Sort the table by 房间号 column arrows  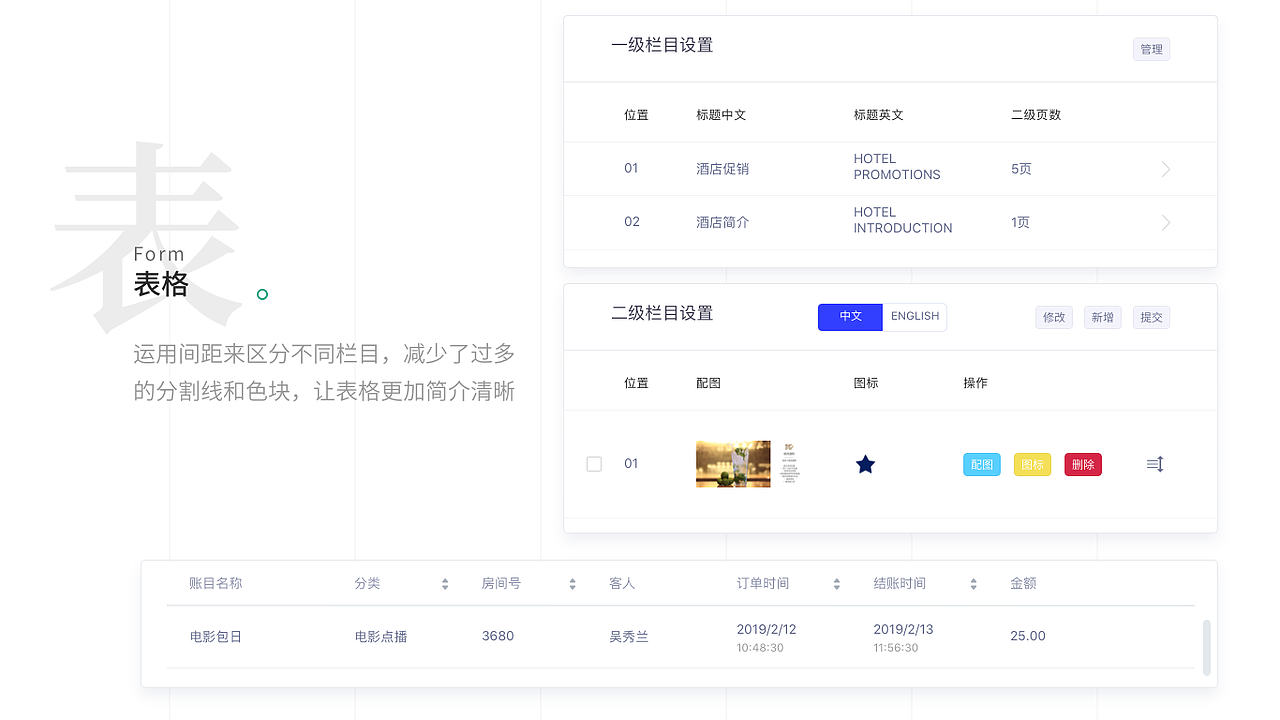[572, 584]
